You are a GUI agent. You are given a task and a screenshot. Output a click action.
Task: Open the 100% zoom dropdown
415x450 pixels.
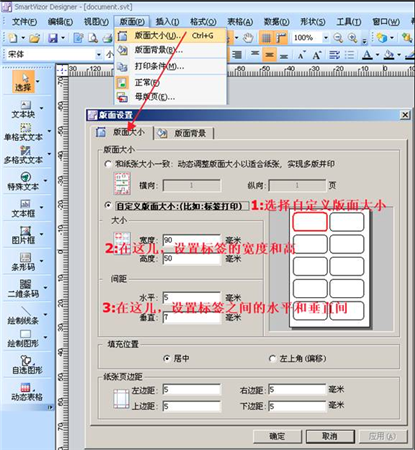[x=326, y=38]
